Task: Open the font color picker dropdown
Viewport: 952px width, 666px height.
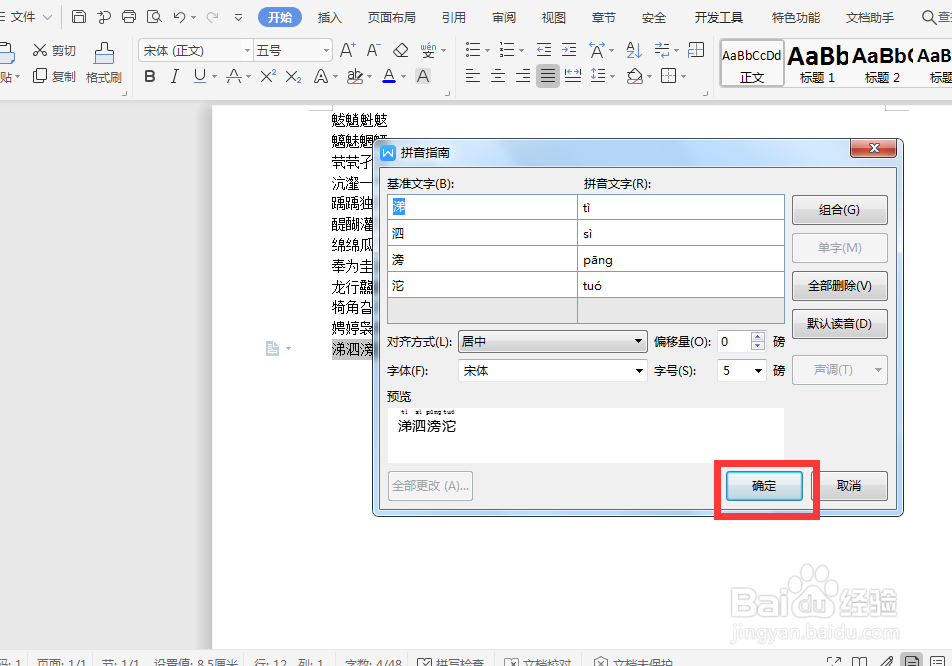Action: (402, 76)
